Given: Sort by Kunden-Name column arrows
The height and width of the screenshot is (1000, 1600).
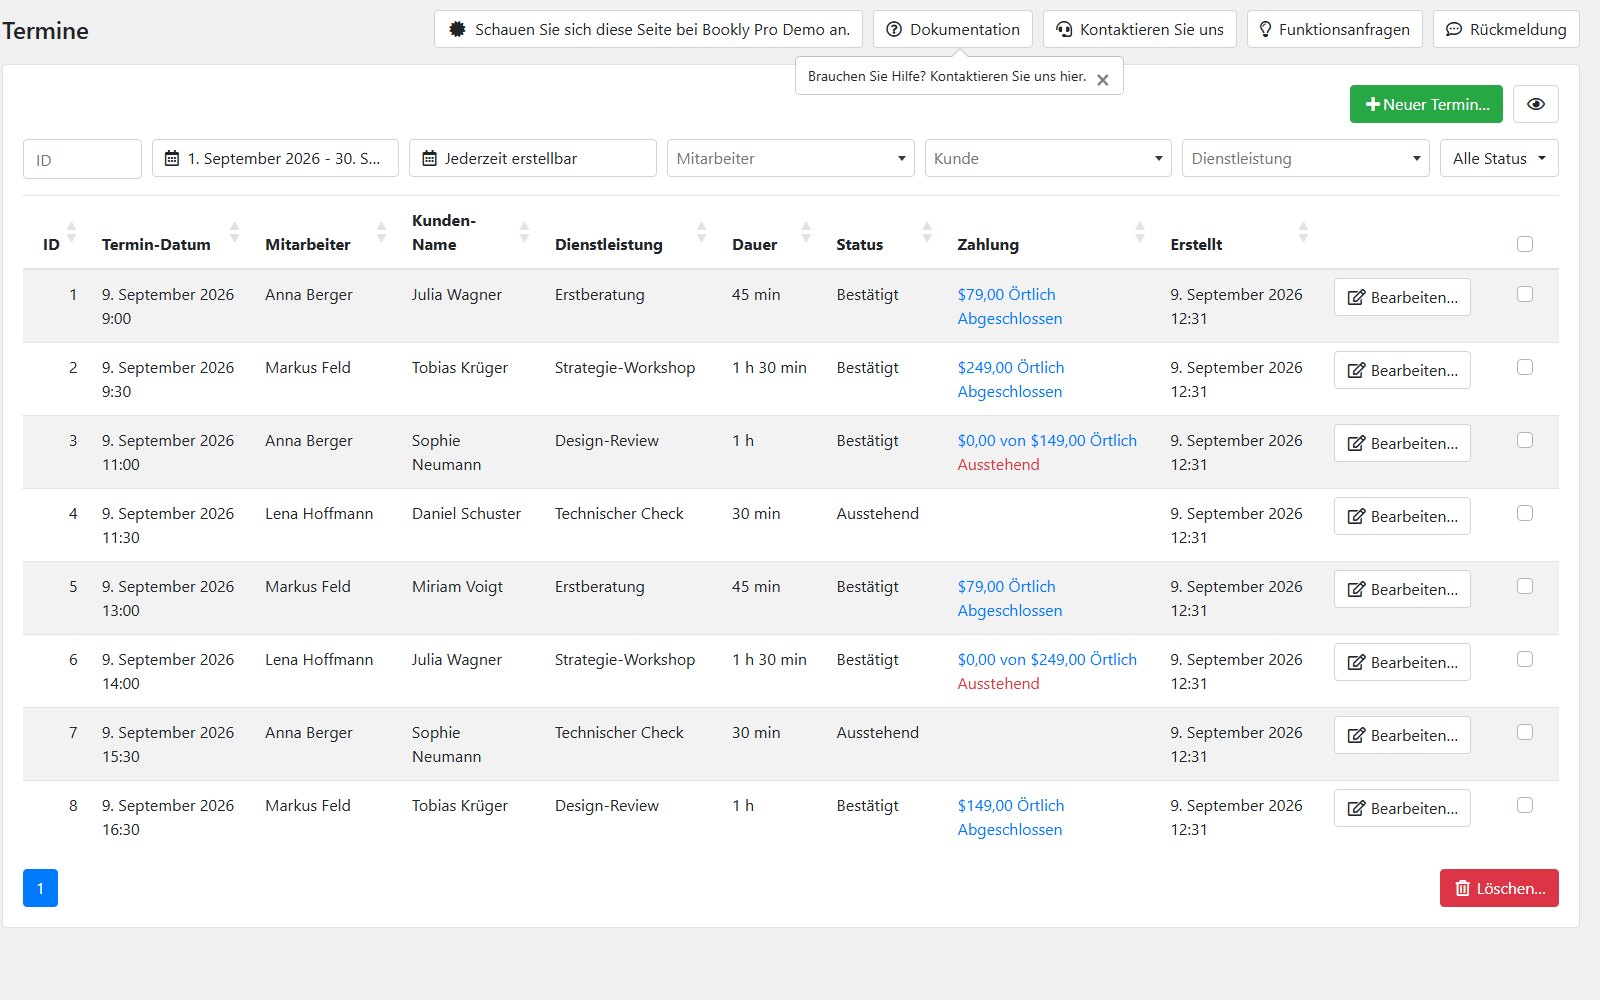Looking at the screenshot, I should click(x=524, y=232).
